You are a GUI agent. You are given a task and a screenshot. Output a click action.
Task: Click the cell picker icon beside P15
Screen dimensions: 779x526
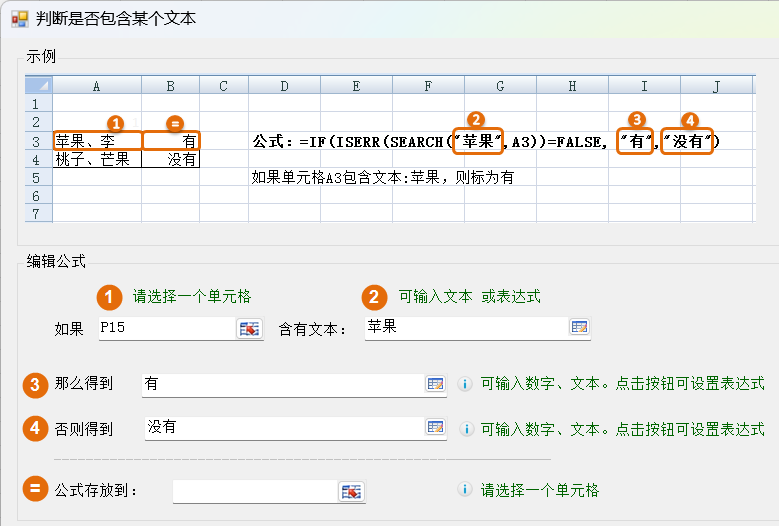(249, 328)
